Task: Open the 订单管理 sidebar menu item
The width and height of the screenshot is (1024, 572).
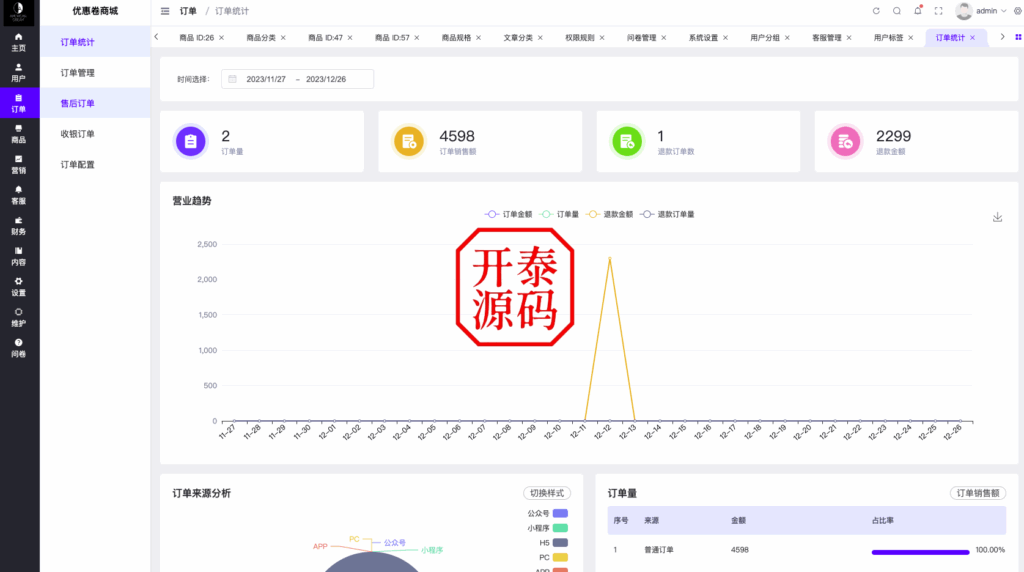Action: tap(95, 72)
